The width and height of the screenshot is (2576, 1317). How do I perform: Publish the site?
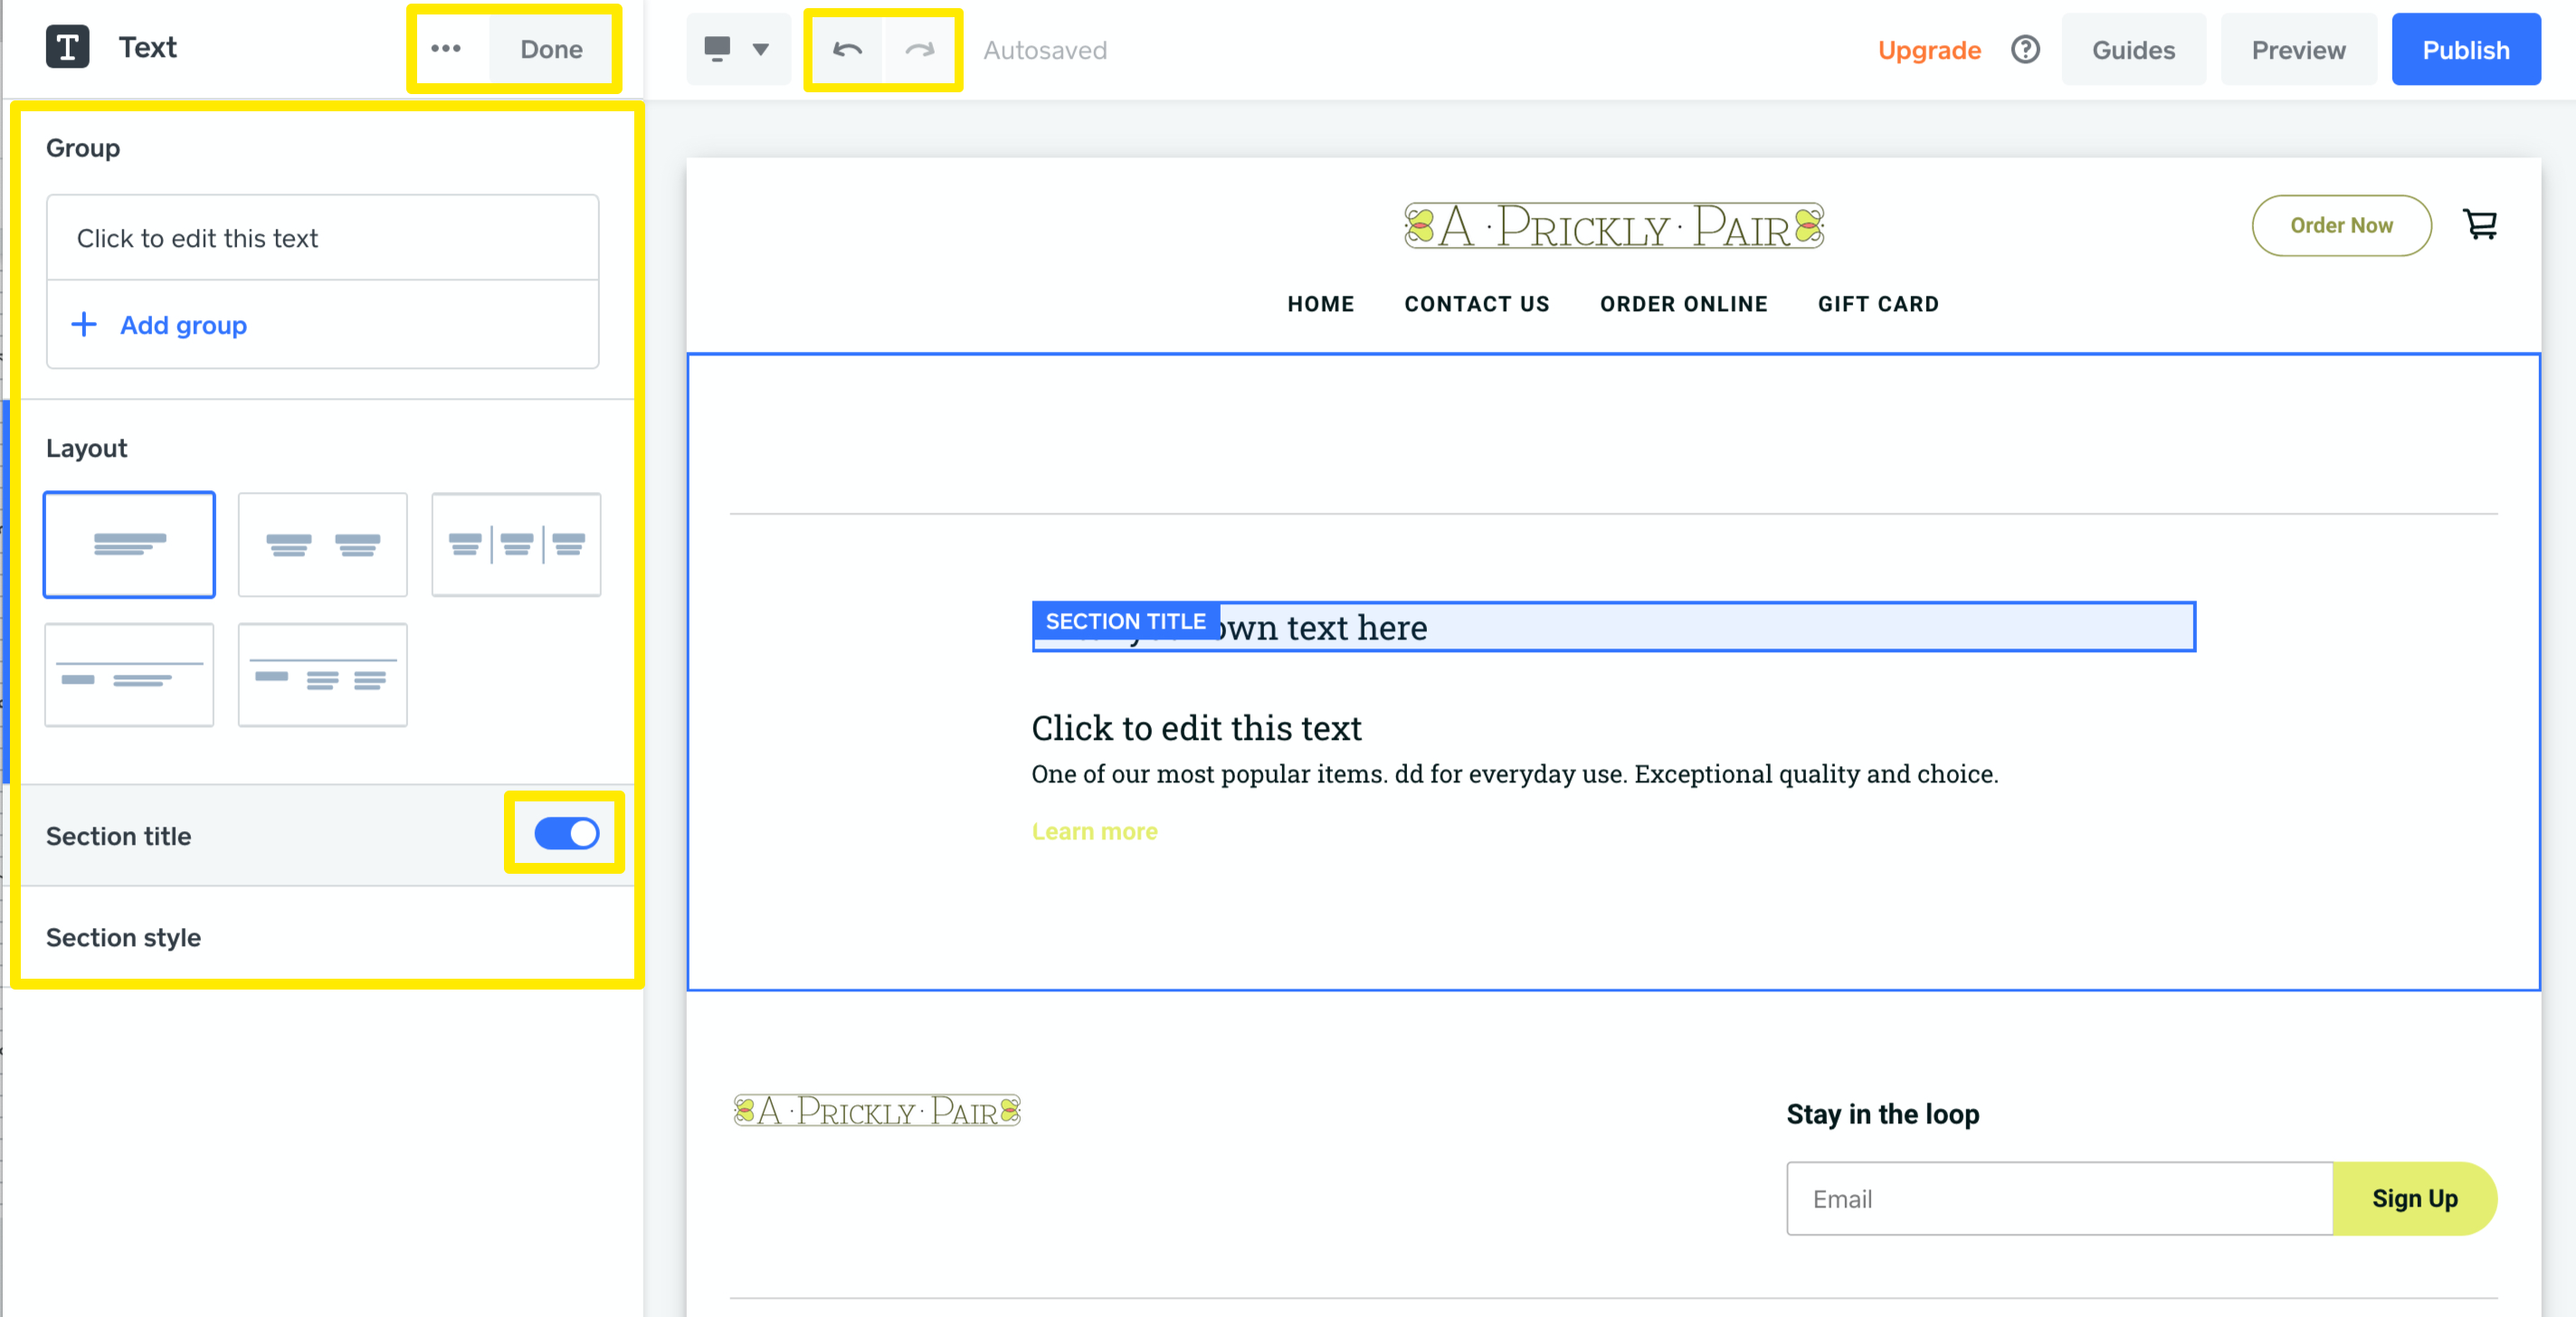2465,50
